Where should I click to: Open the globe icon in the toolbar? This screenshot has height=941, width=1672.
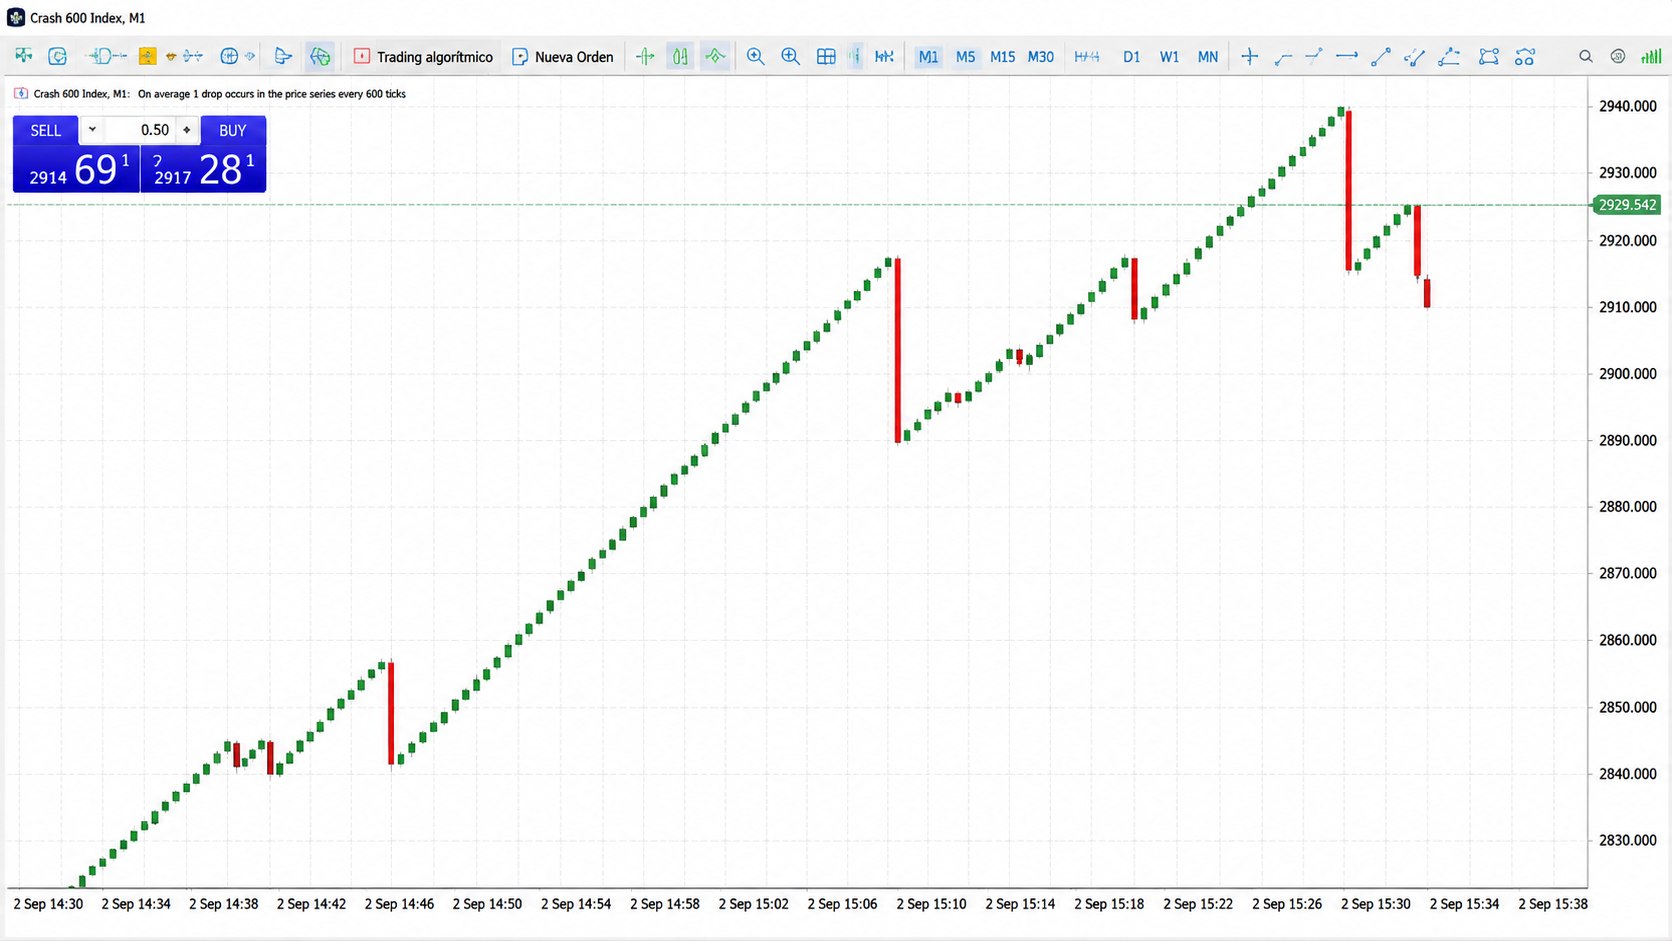click(x=229, y=56)
